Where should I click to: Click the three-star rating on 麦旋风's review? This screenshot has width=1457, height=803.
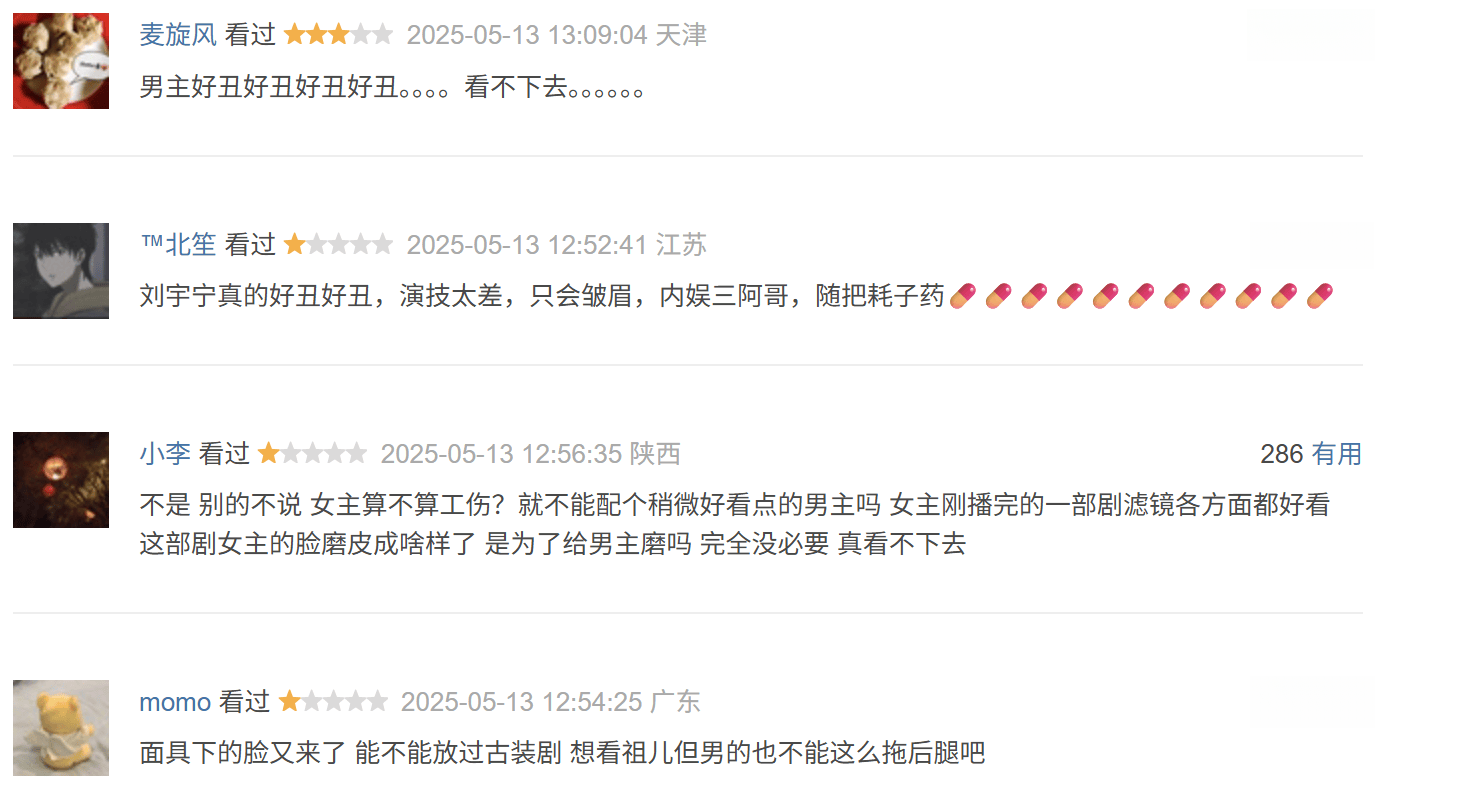coord(338,35)
